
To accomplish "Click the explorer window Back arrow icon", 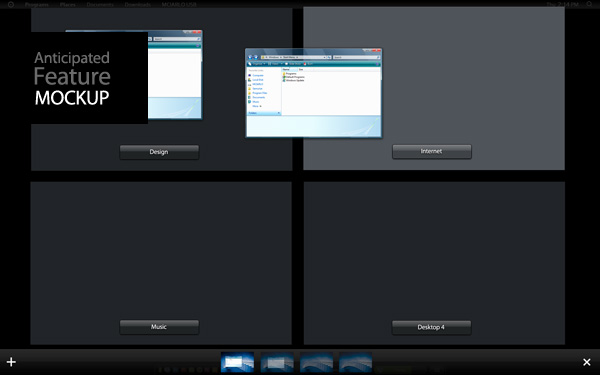I will pyautogui.click(x=251, y=57).
